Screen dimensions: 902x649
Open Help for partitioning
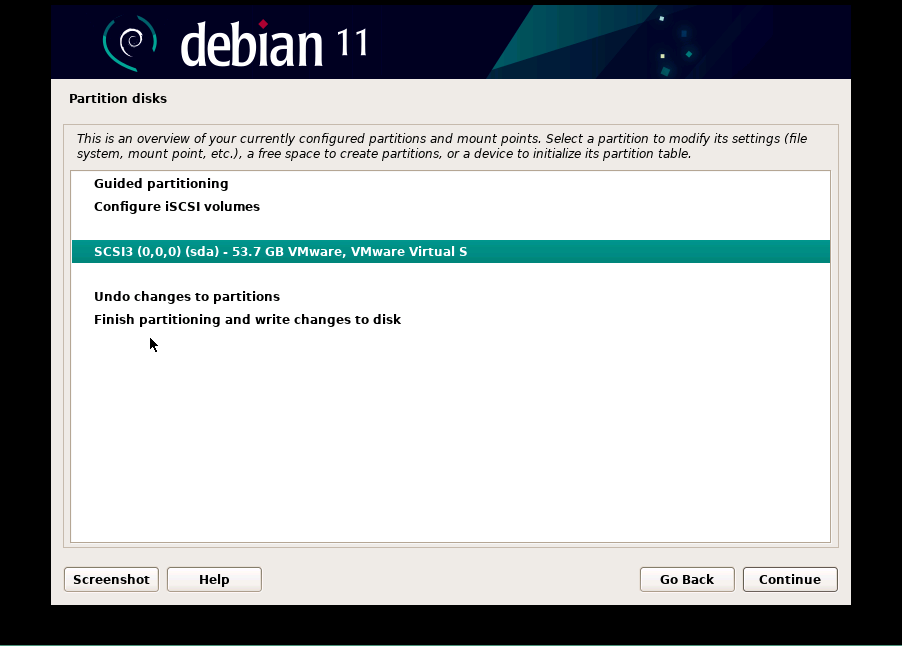213,579
